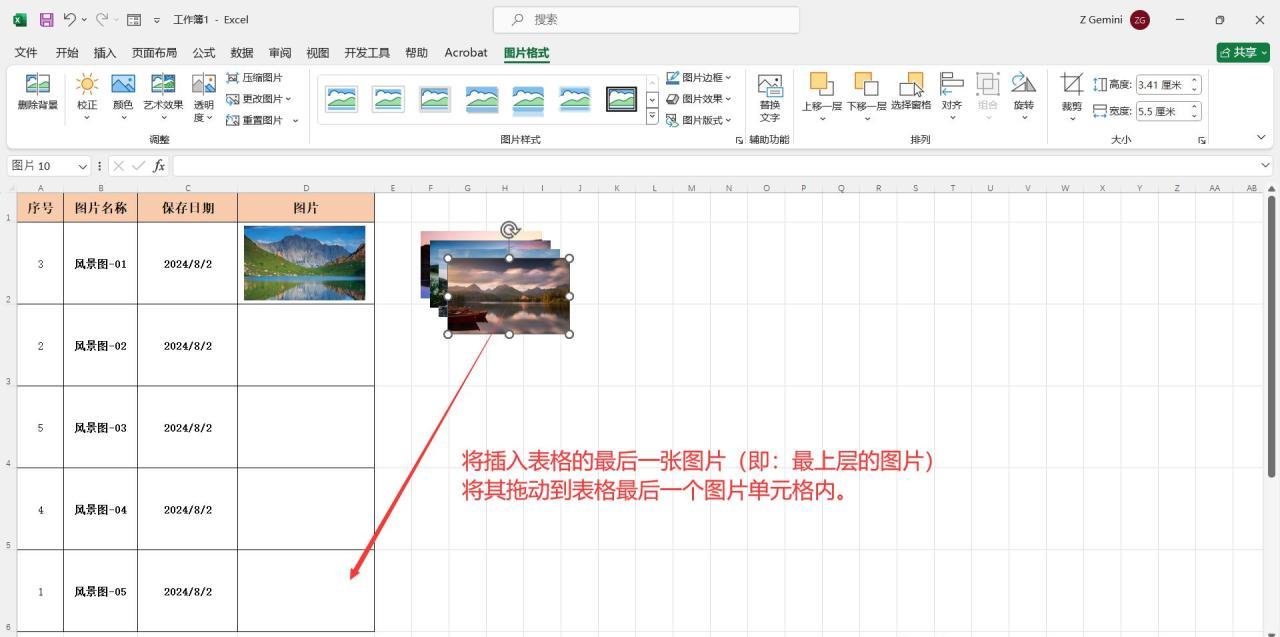
Task: Click the 宽度 width input field
Action: (1161, 111)
